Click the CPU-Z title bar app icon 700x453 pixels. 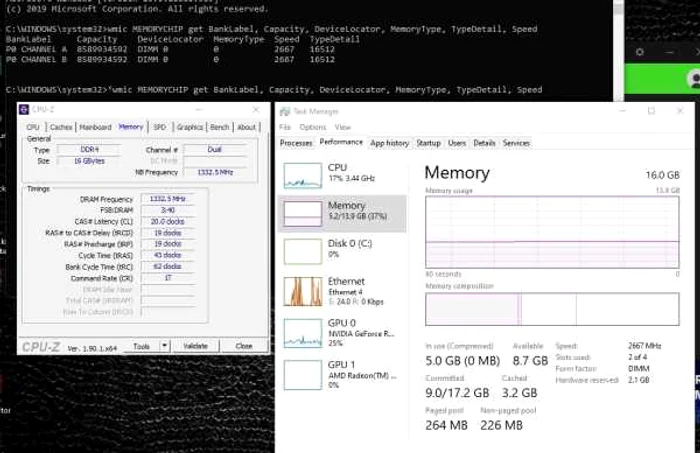[24, 109]
